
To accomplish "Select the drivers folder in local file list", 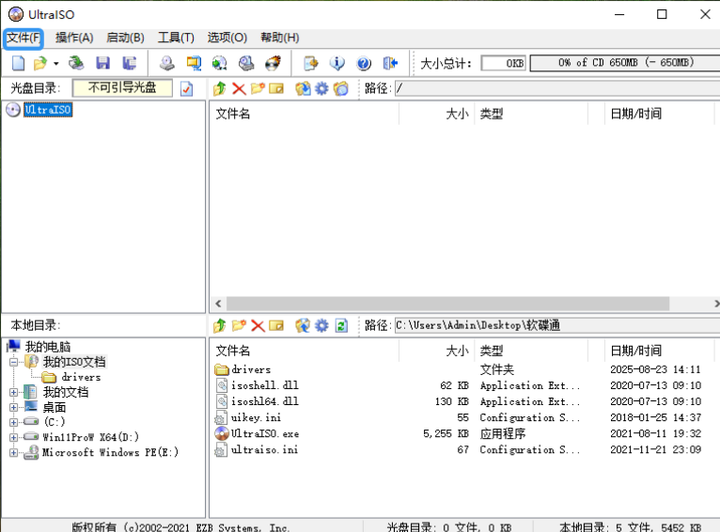I will tap(251, 370).
